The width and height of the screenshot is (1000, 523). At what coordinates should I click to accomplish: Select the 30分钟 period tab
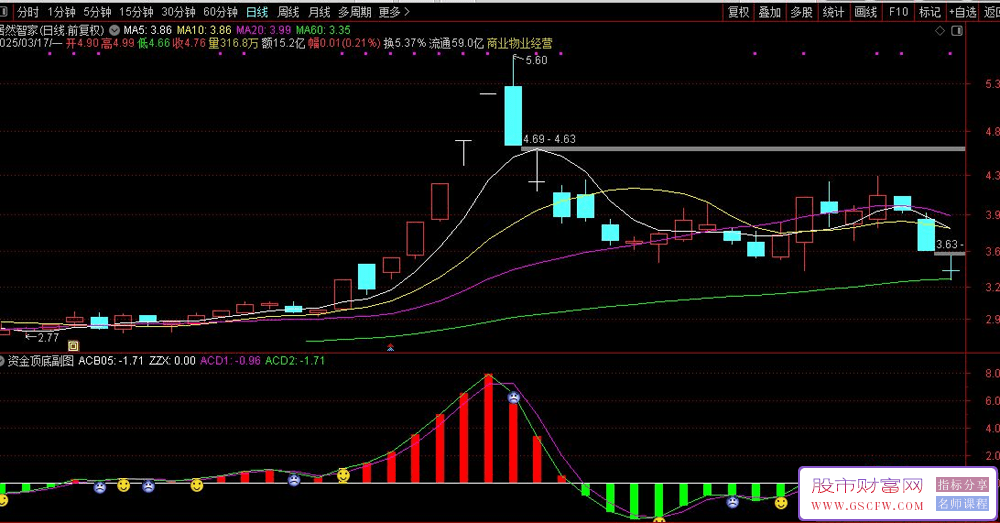(178, 12)
